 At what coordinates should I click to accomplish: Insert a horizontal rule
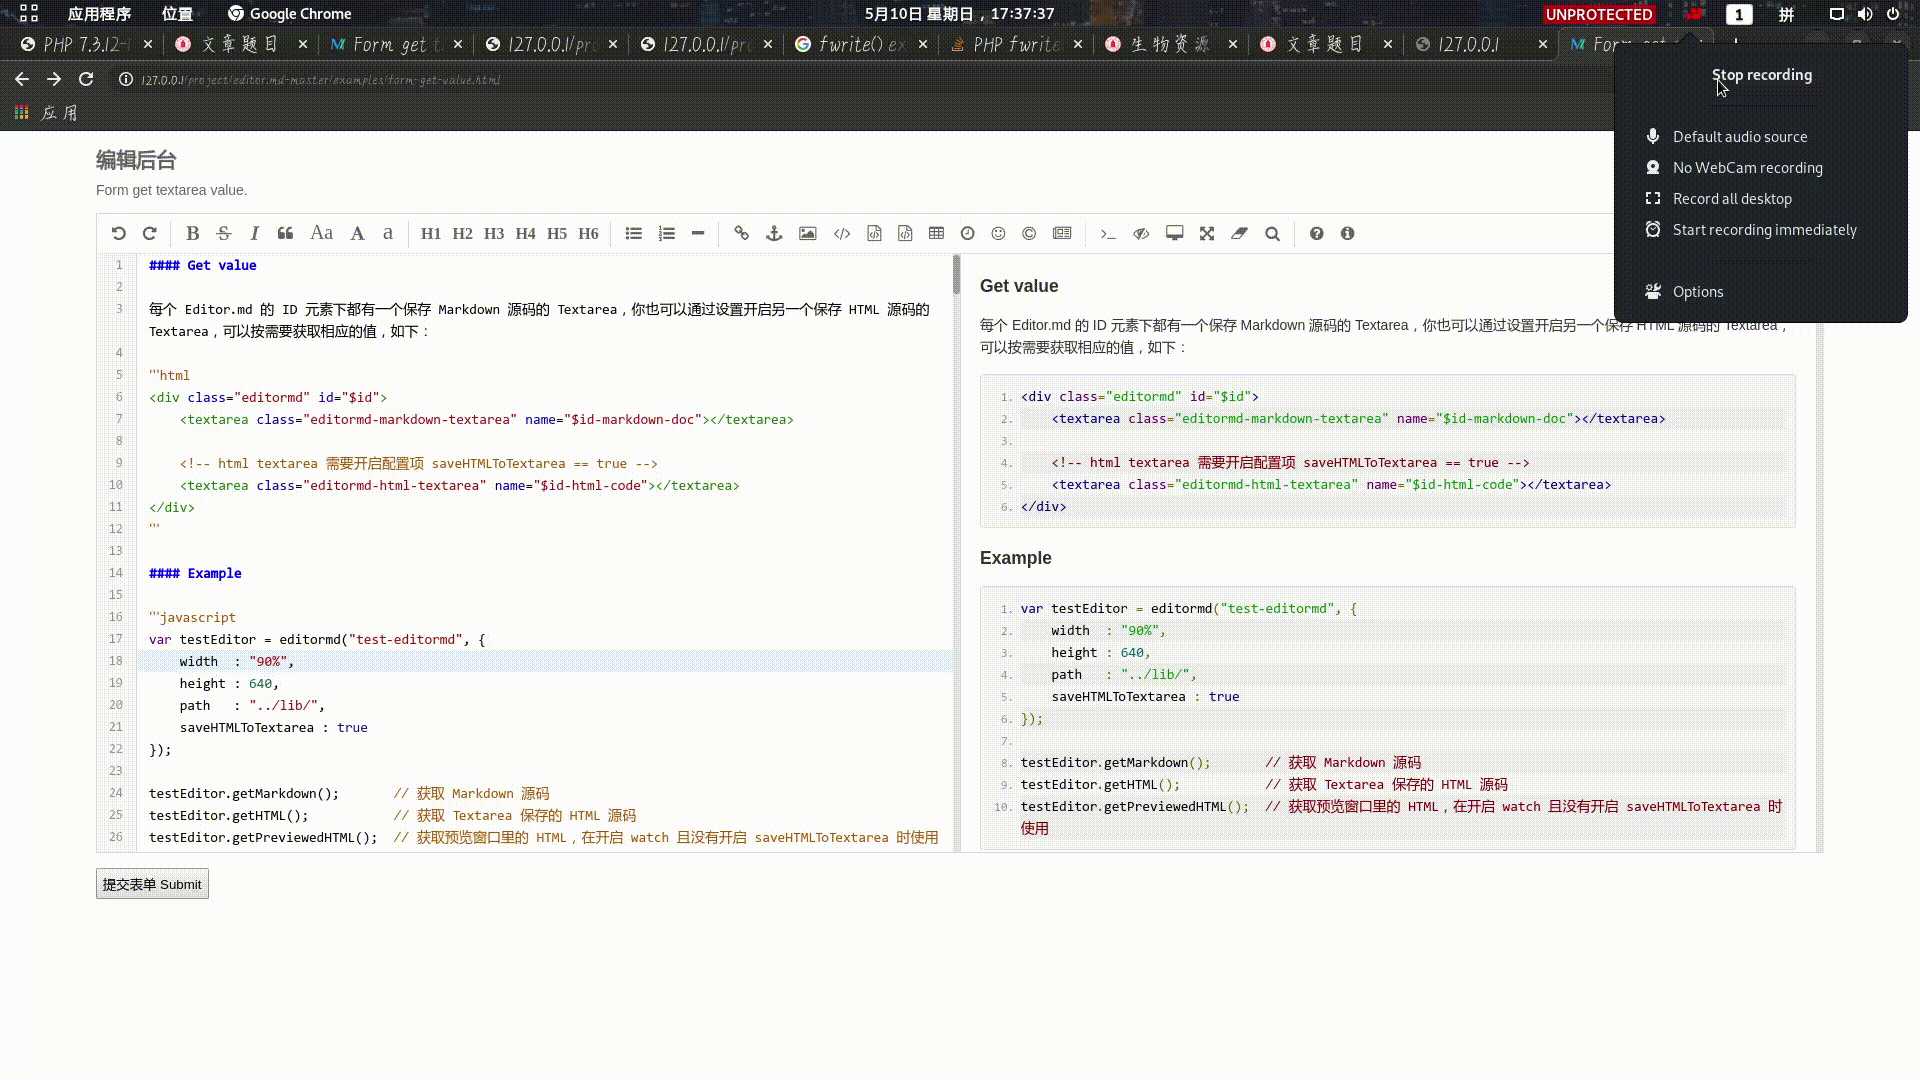tap(698, 233)
